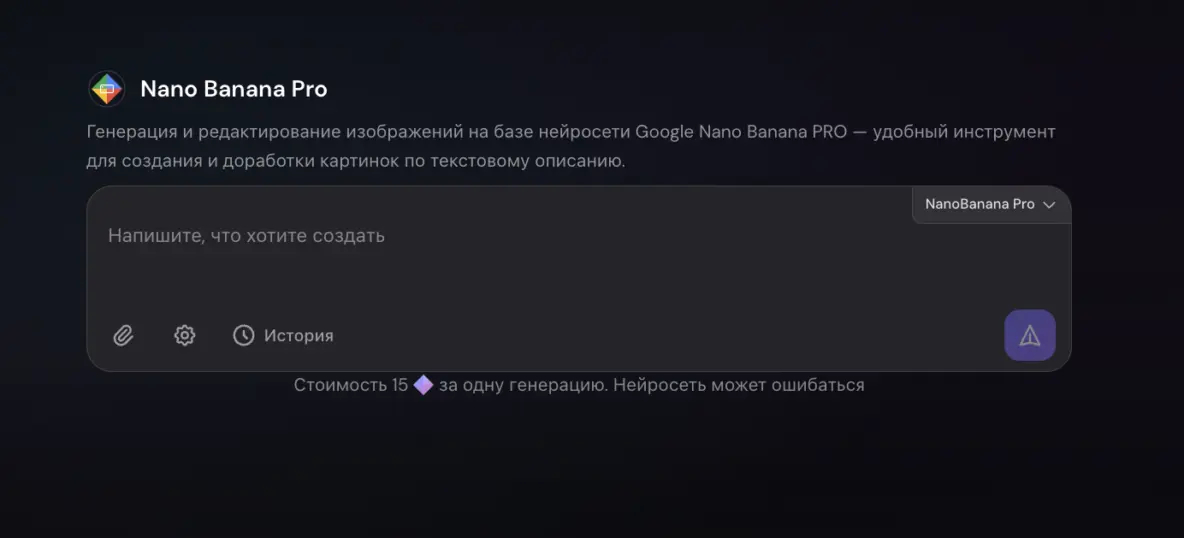
Task: Attach a file with the paperclip icon
Action: (x=123, y=335)
